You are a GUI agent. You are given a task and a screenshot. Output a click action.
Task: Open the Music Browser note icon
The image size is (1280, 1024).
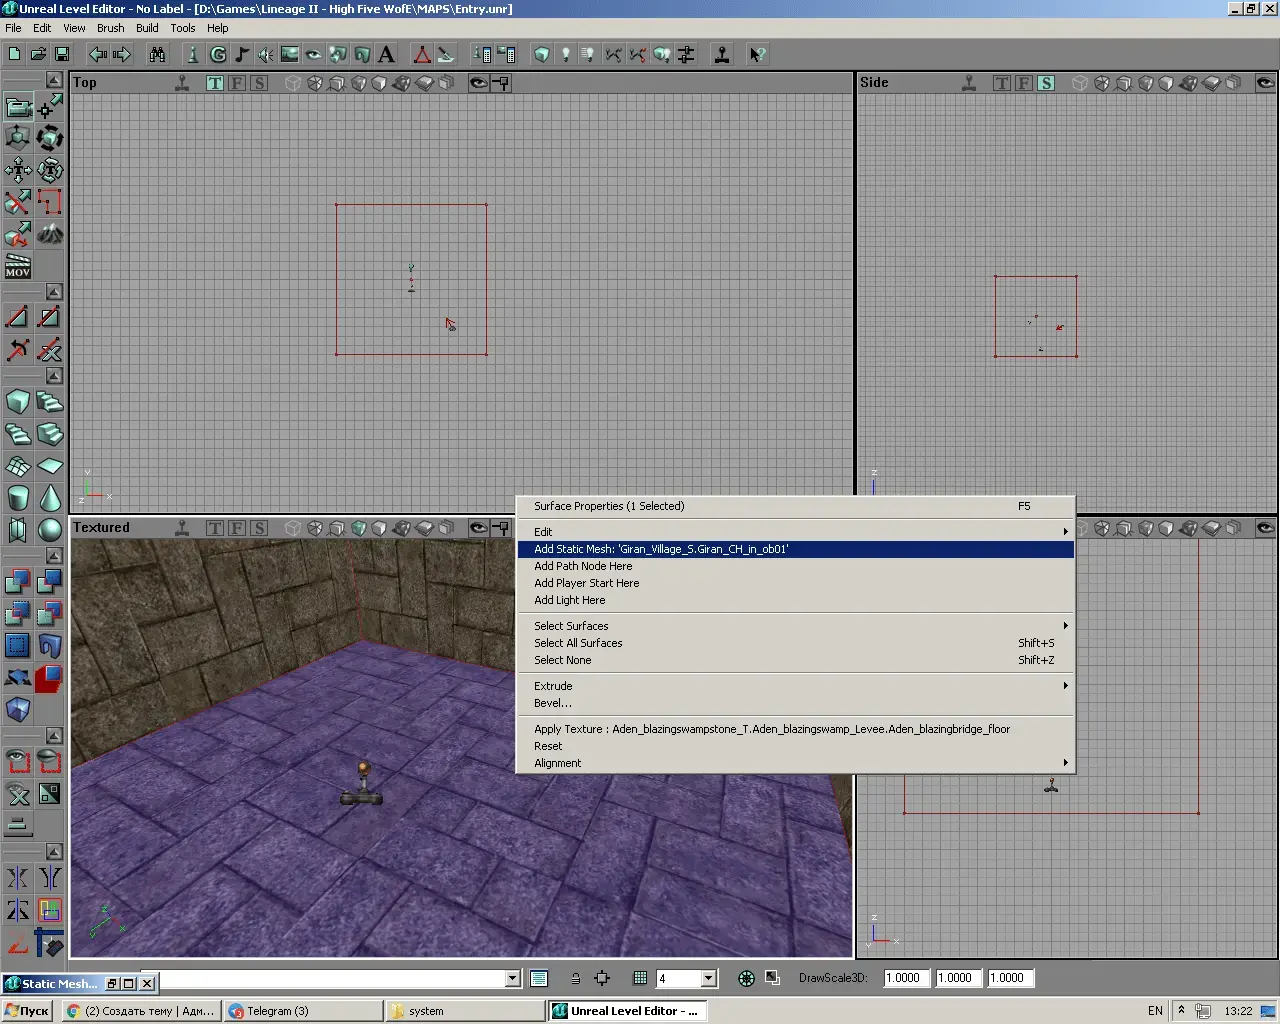pos(242,54)
